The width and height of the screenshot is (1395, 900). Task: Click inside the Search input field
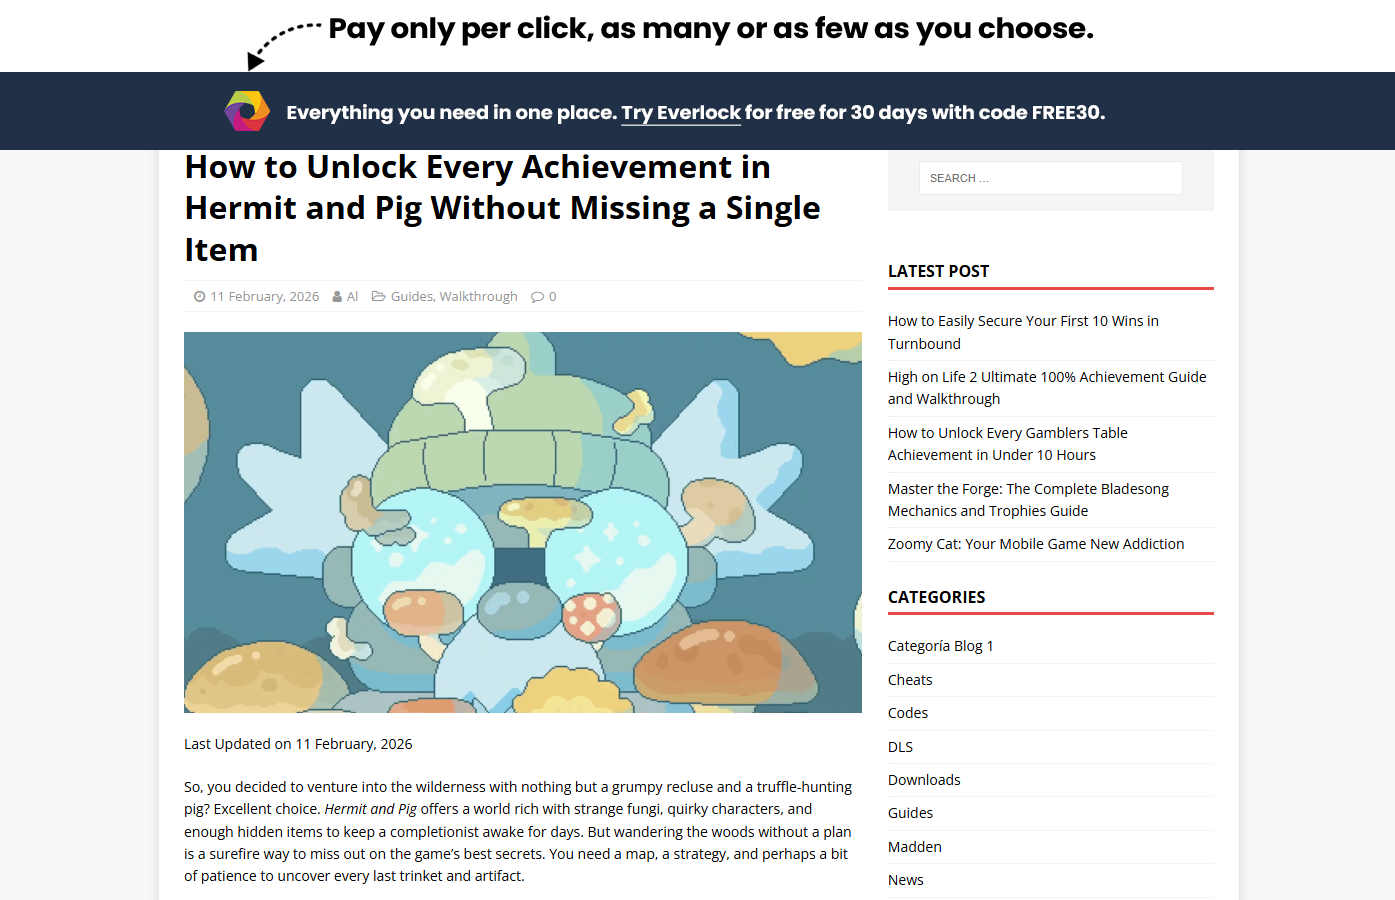pyautogui.click(x=1050, y=178)
